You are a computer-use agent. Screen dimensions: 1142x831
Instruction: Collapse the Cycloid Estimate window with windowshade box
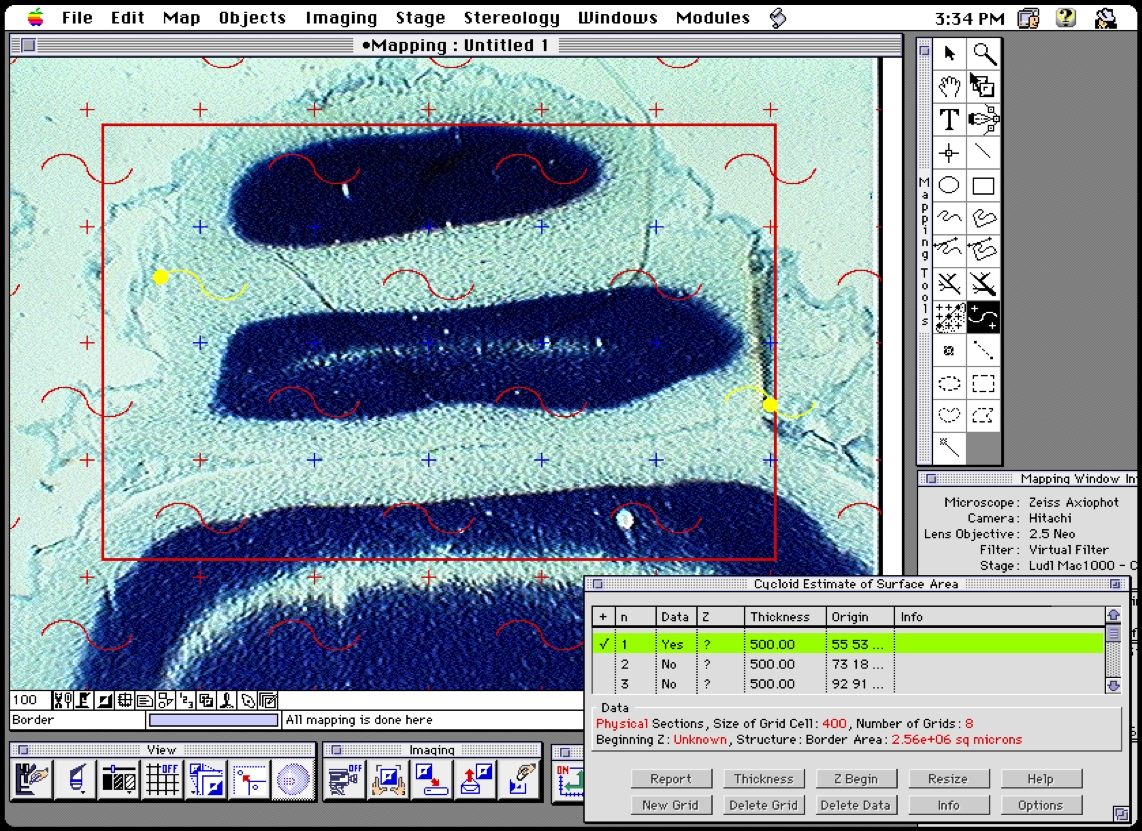(1115, 584)
